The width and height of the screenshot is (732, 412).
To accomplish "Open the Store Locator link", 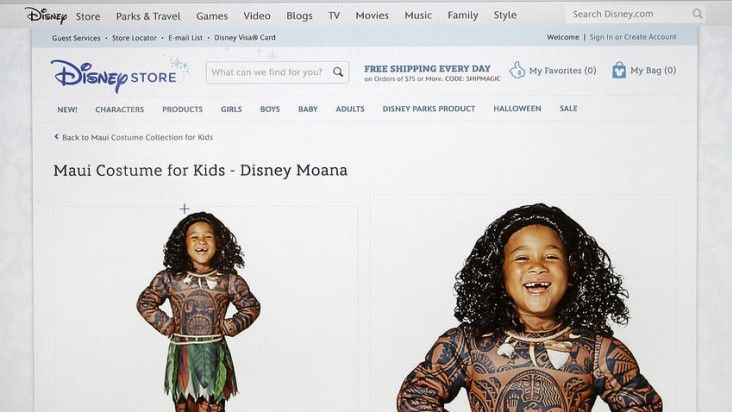I will (x=134, y=38).
